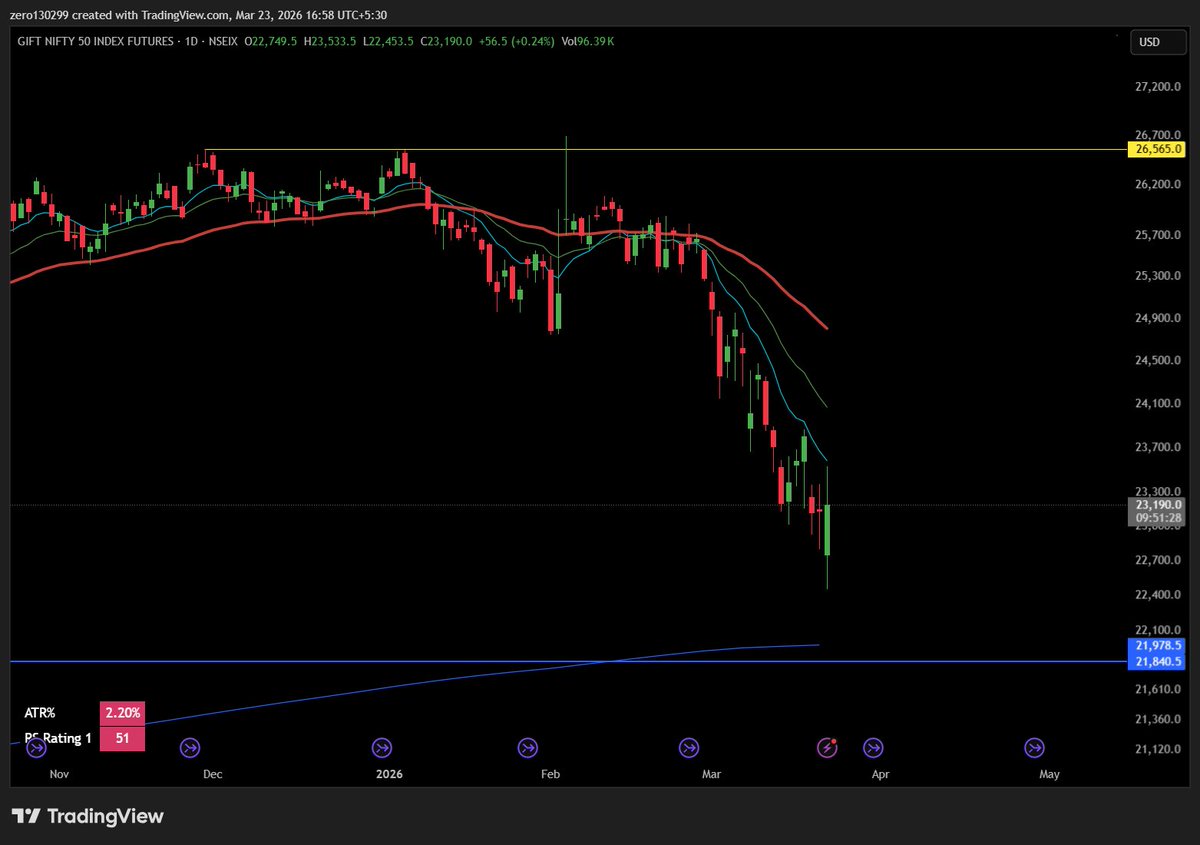Click the 23,700.0 price axis value
Image resolution: width=1200 pixels, height=845 pixels.
[x=1158, y=447]
